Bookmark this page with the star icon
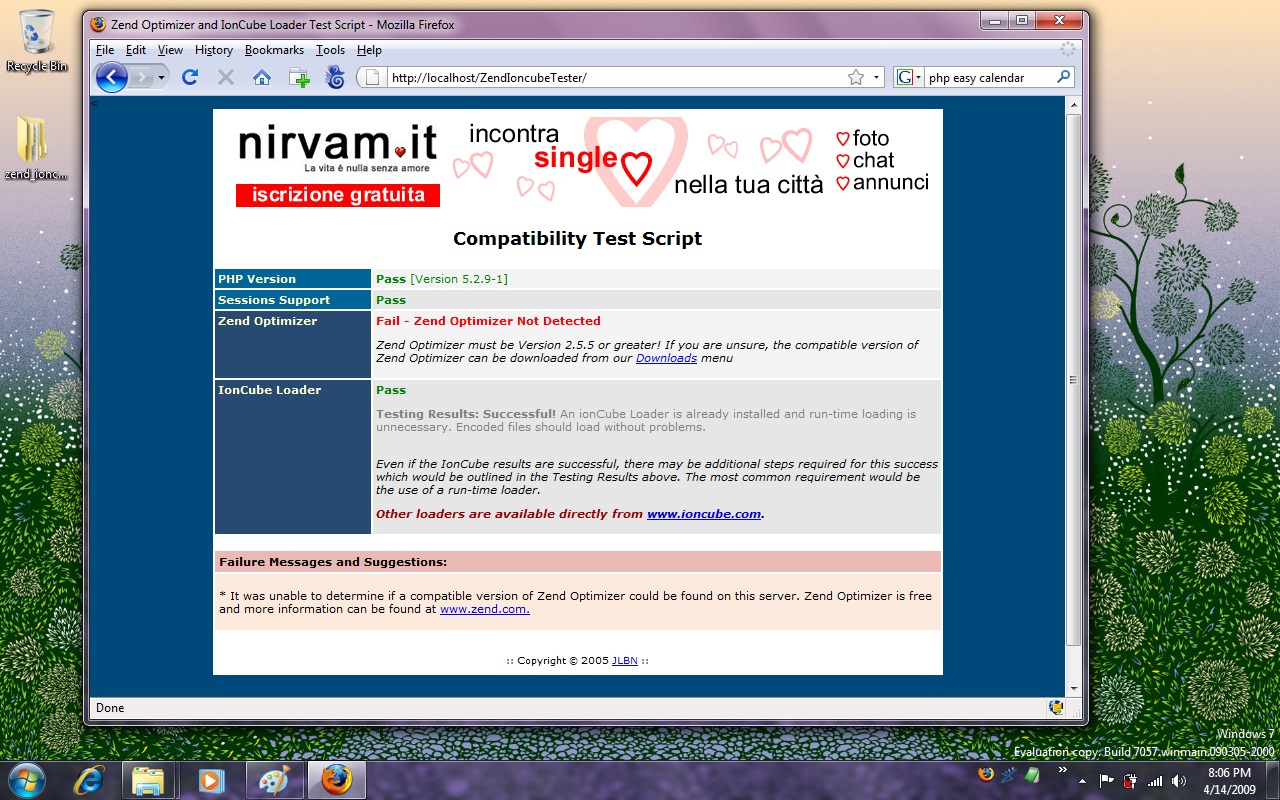The height and width of the screenshot is (800, 1280). click(x=855, y=77)
